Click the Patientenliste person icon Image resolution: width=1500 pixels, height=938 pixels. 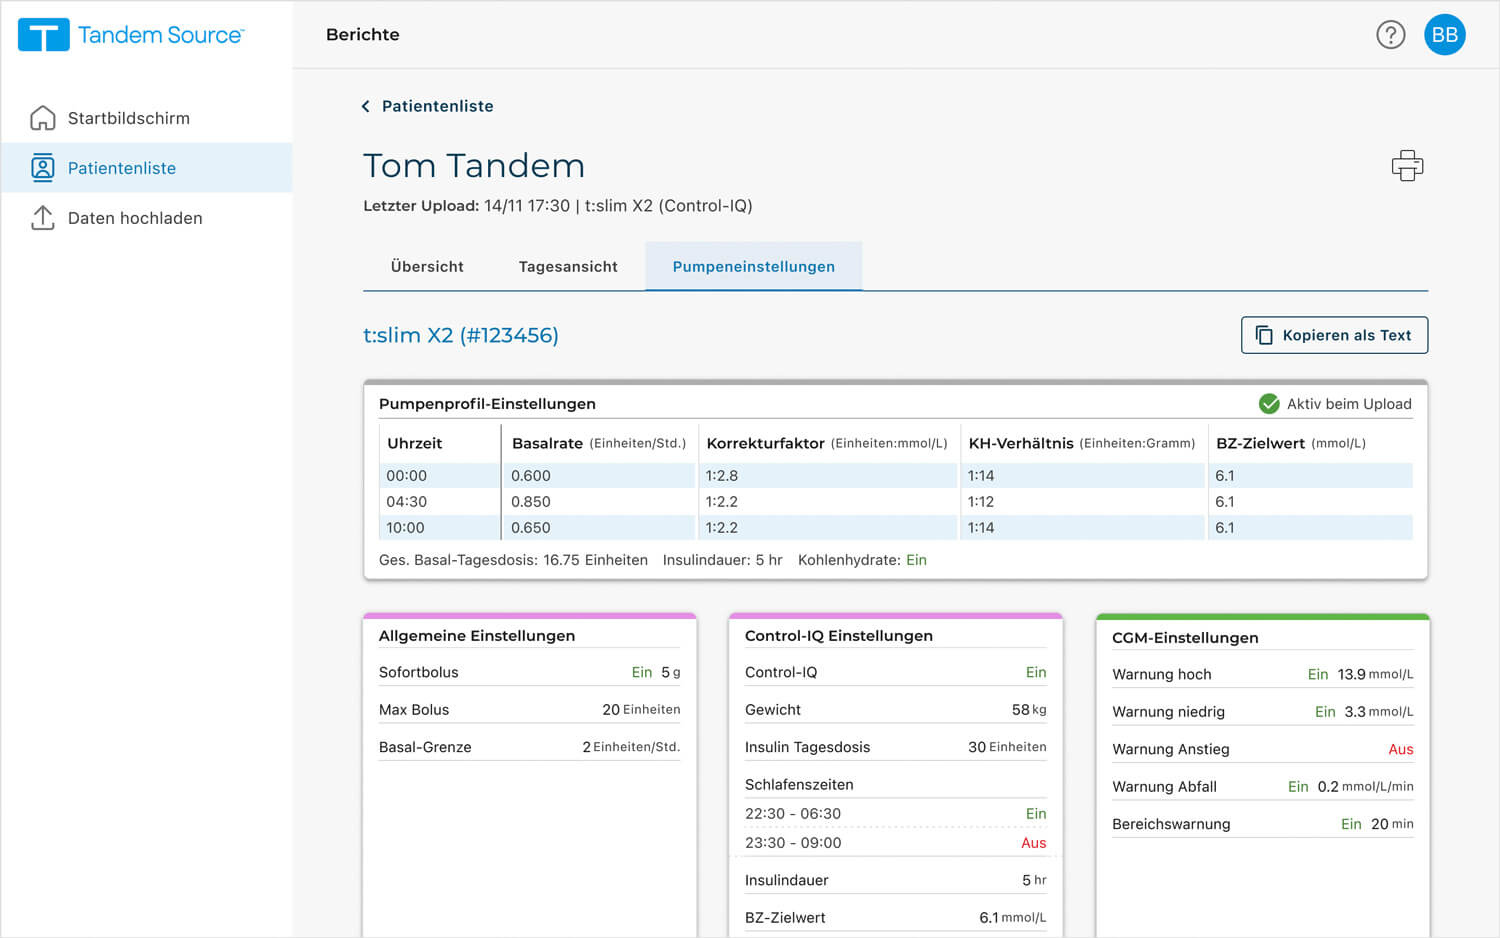tap(43, 167)
